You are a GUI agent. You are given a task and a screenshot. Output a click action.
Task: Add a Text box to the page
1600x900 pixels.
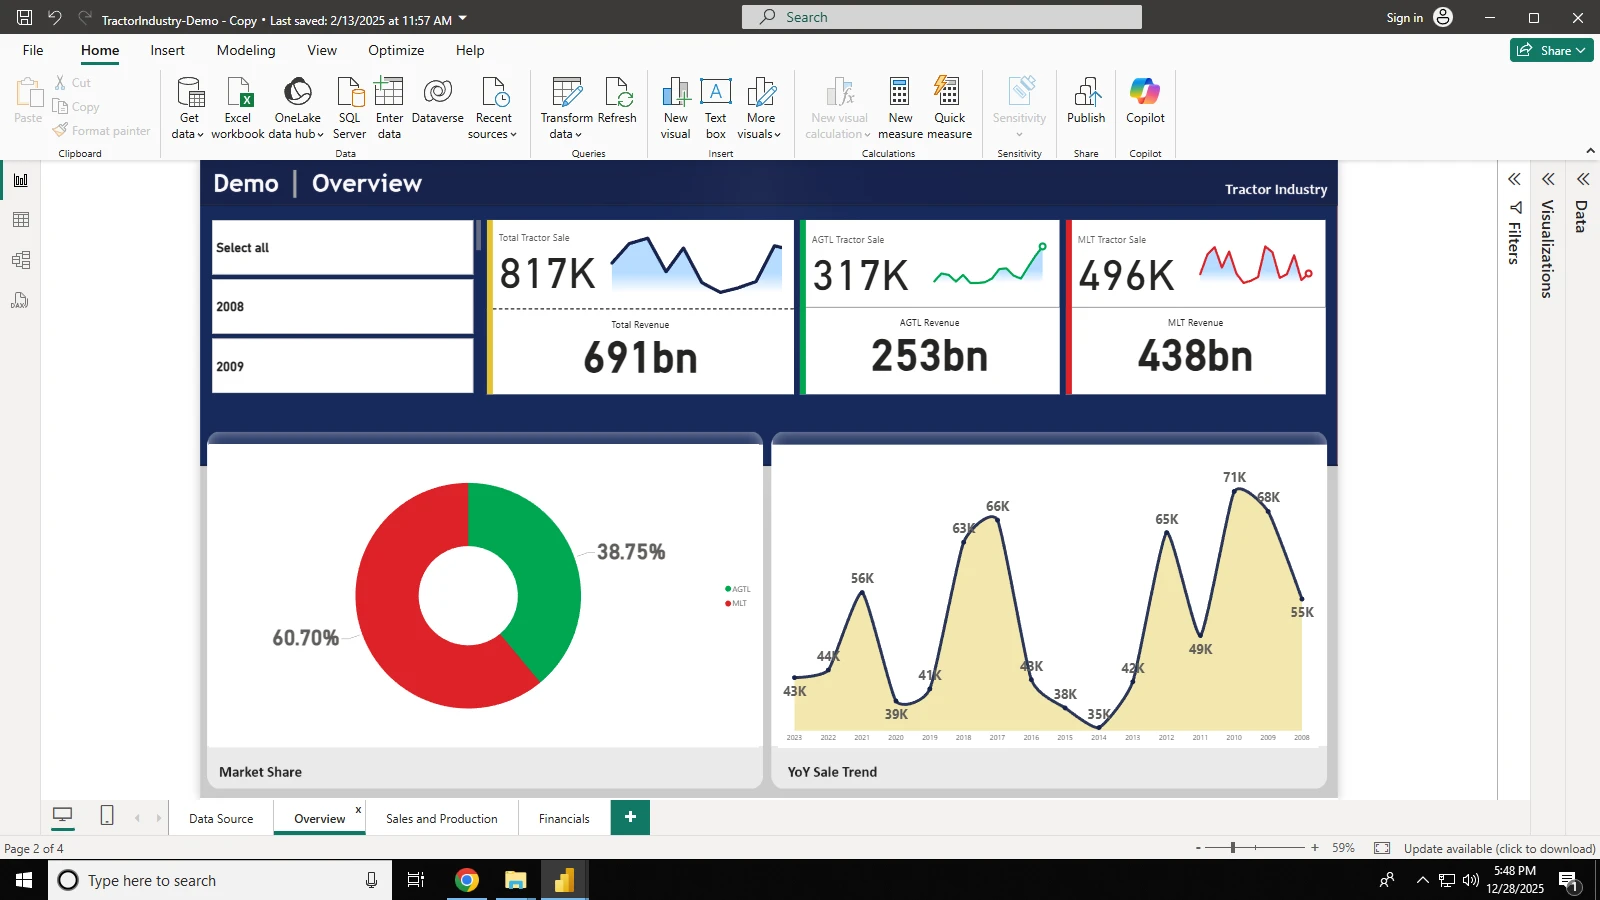point(716,108)
